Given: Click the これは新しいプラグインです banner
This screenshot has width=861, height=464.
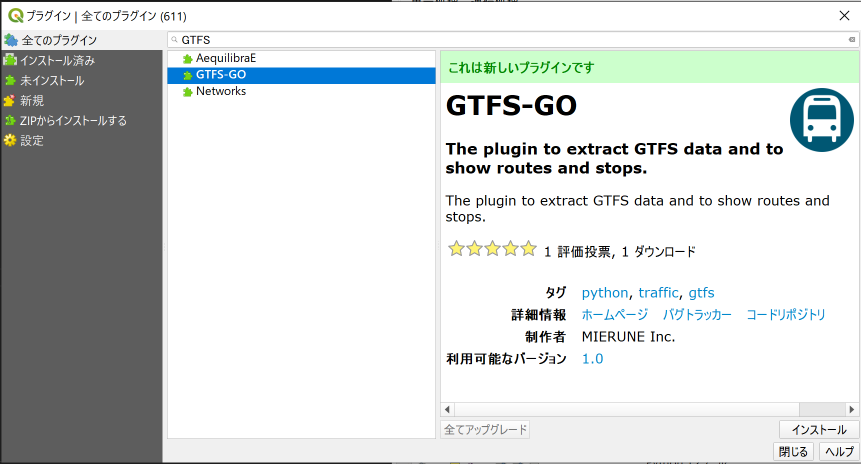Looking at the screenshot, I should pos(650,68).
